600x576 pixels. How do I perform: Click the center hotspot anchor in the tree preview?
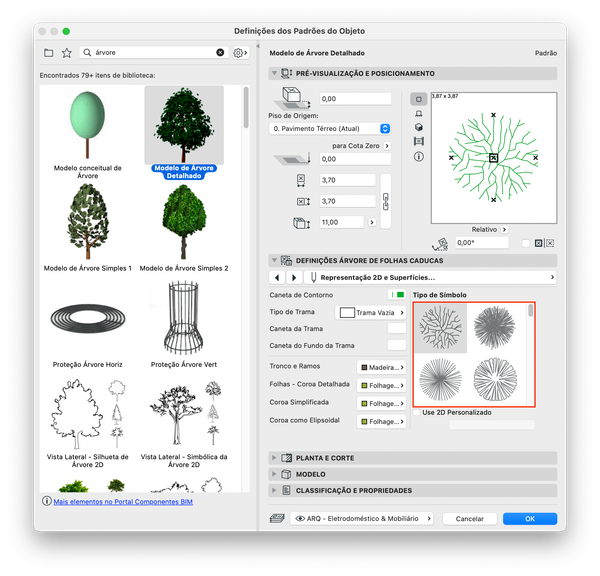(x=493, y=158)
